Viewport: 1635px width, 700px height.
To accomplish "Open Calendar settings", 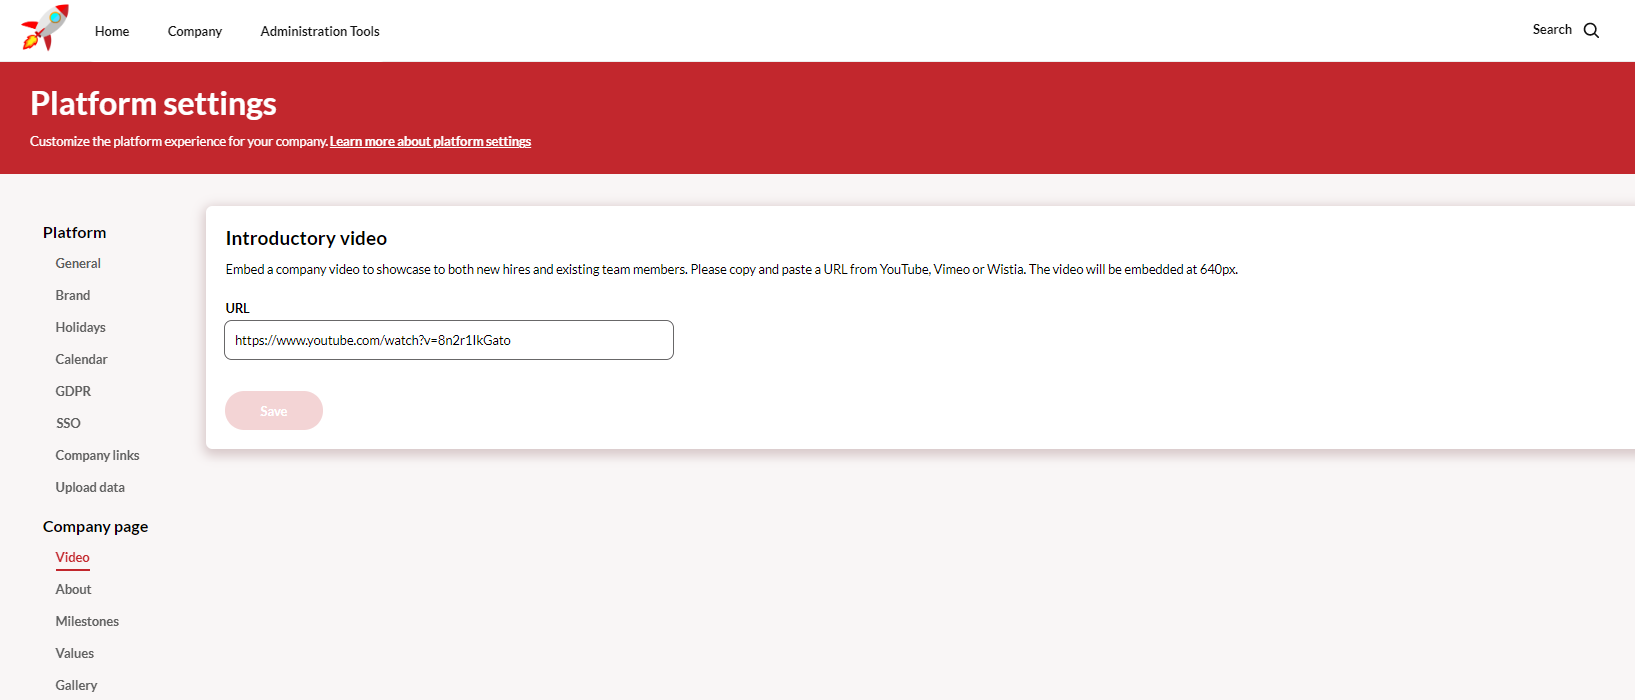I will [81, 360].
